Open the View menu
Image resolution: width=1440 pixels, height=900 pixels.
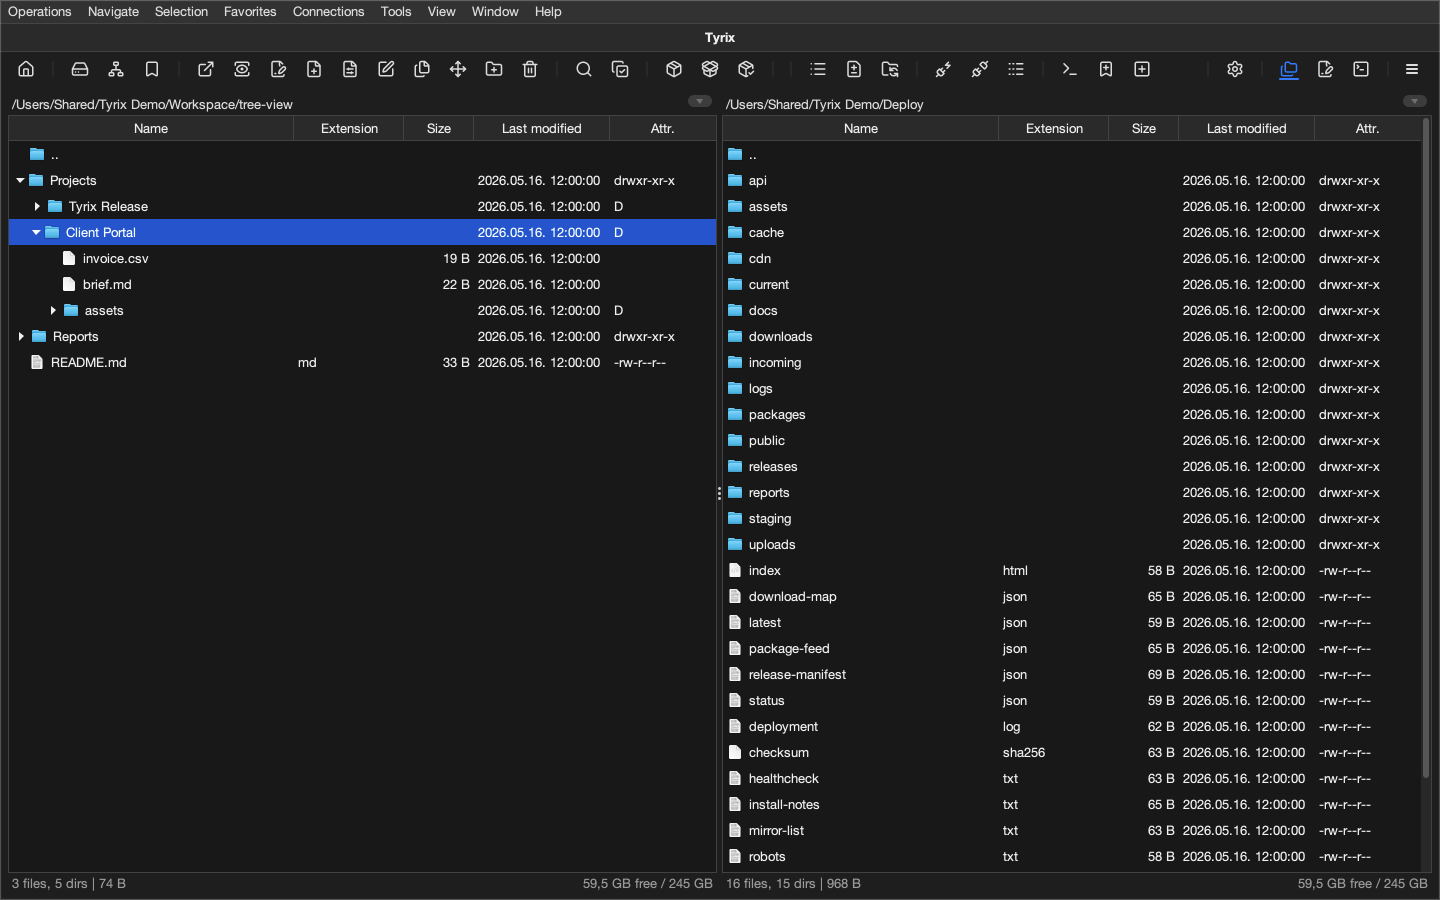(441, 12)
